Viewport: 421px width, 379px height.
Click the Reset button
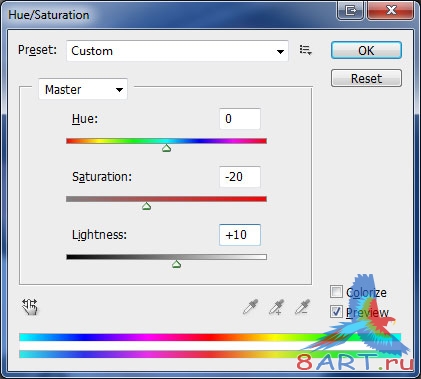(x=366, y=78)
